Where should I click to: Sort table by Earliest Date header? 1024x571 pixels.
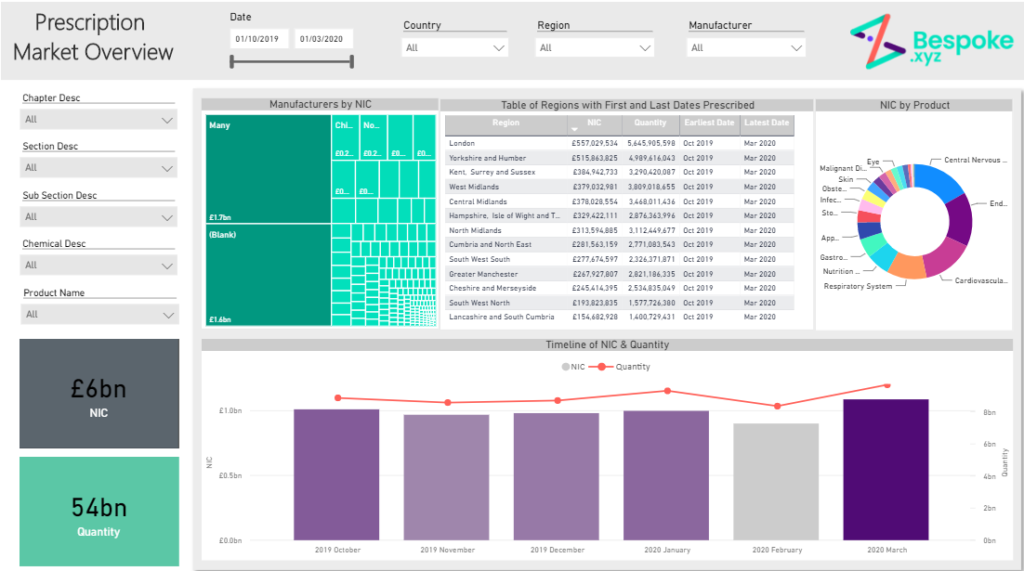click(x=709, y=123)
